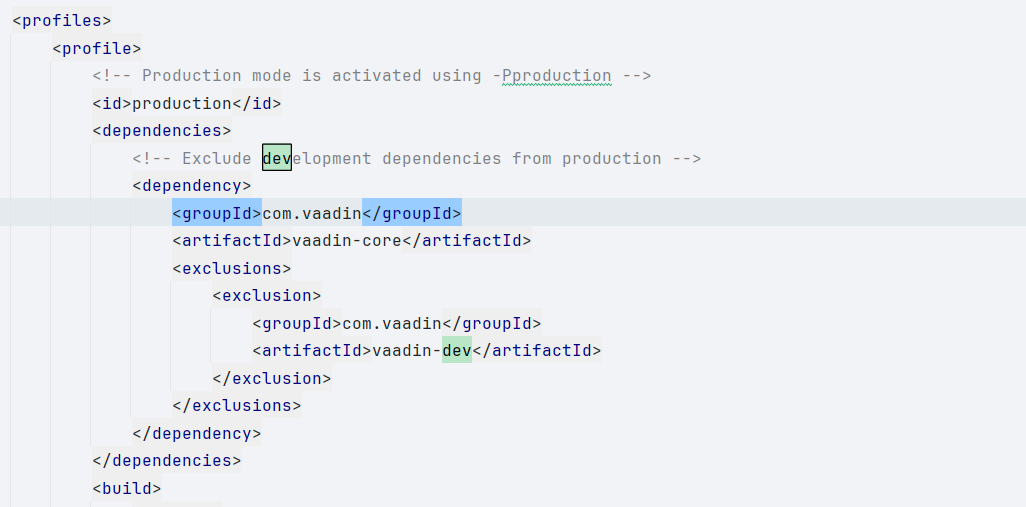1026x507 pixels.
Task: Click the underlined Pproduction word in comment
Action: [557, 76]
